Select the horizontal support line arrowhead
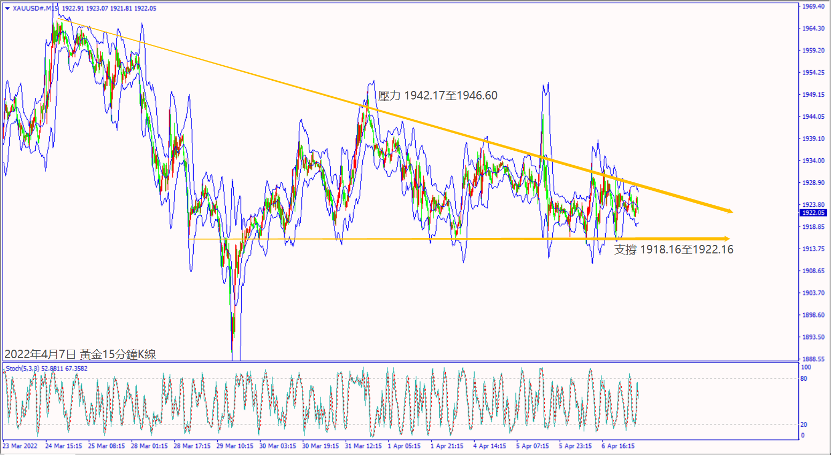This screenshot has width=832, height=456. click(725, 238)
